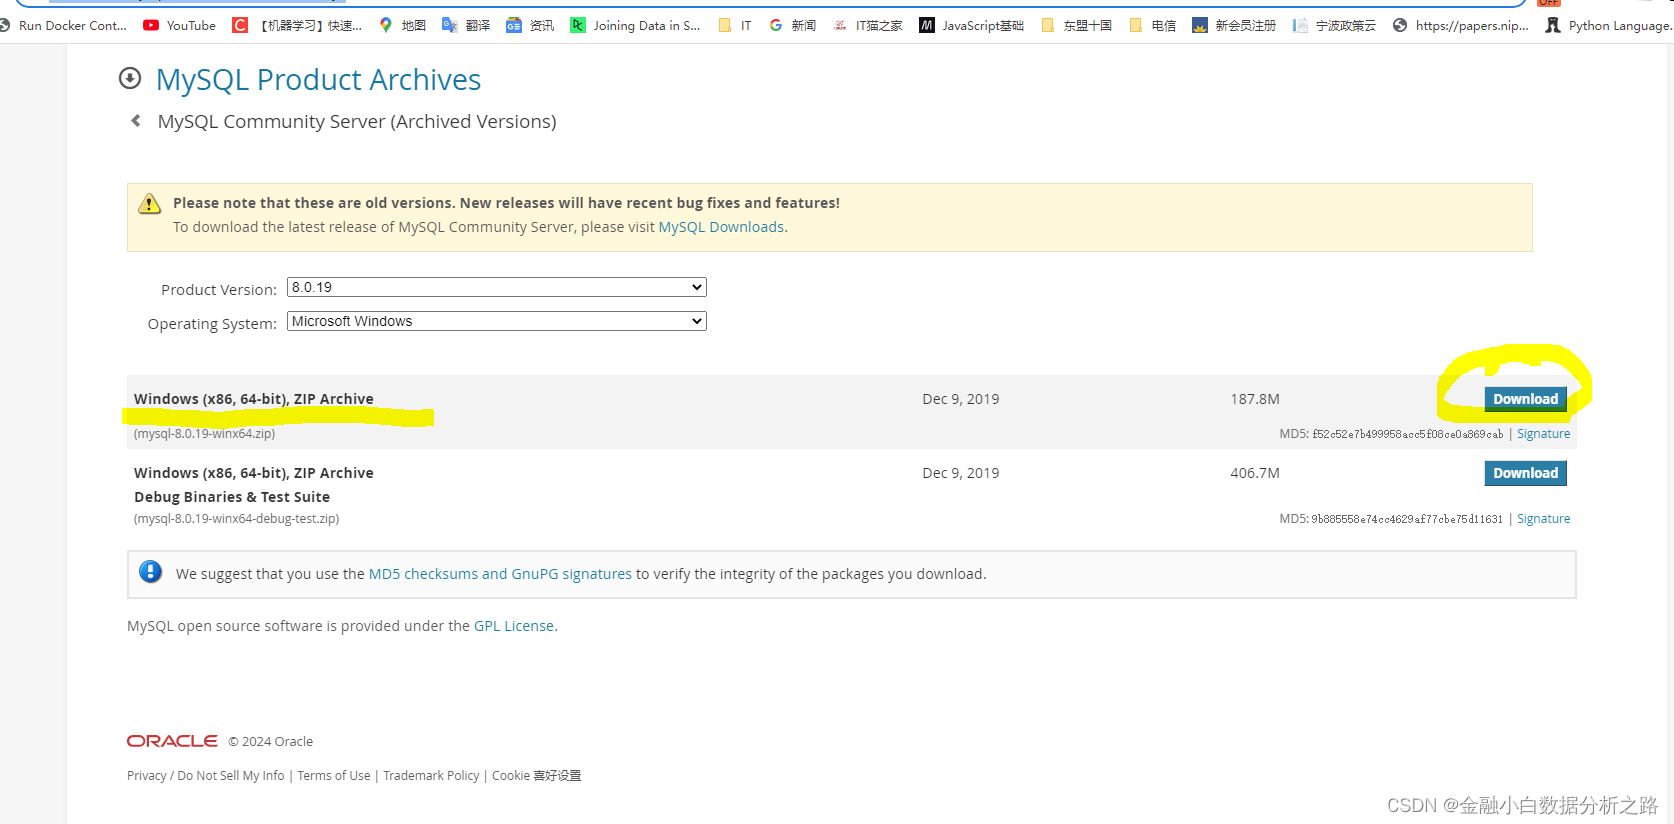Open the IT猫之家 bookmark

coord(867,25)
